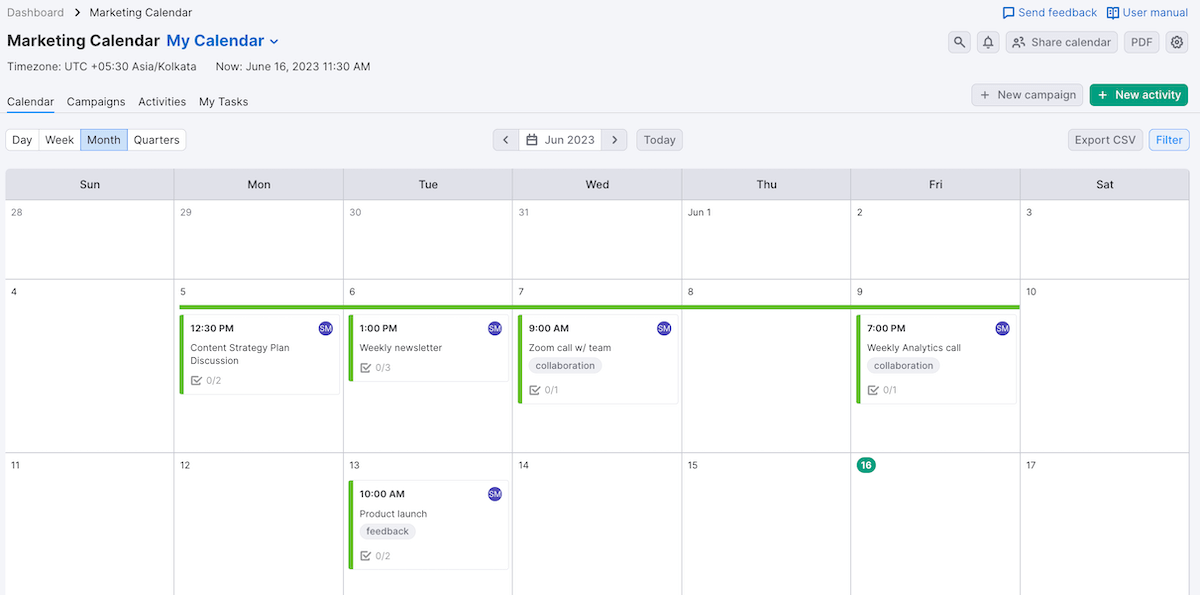The image size is (1200, 595).
Task: Click SM avatar on Product launch card
Action: click(495, 494)
